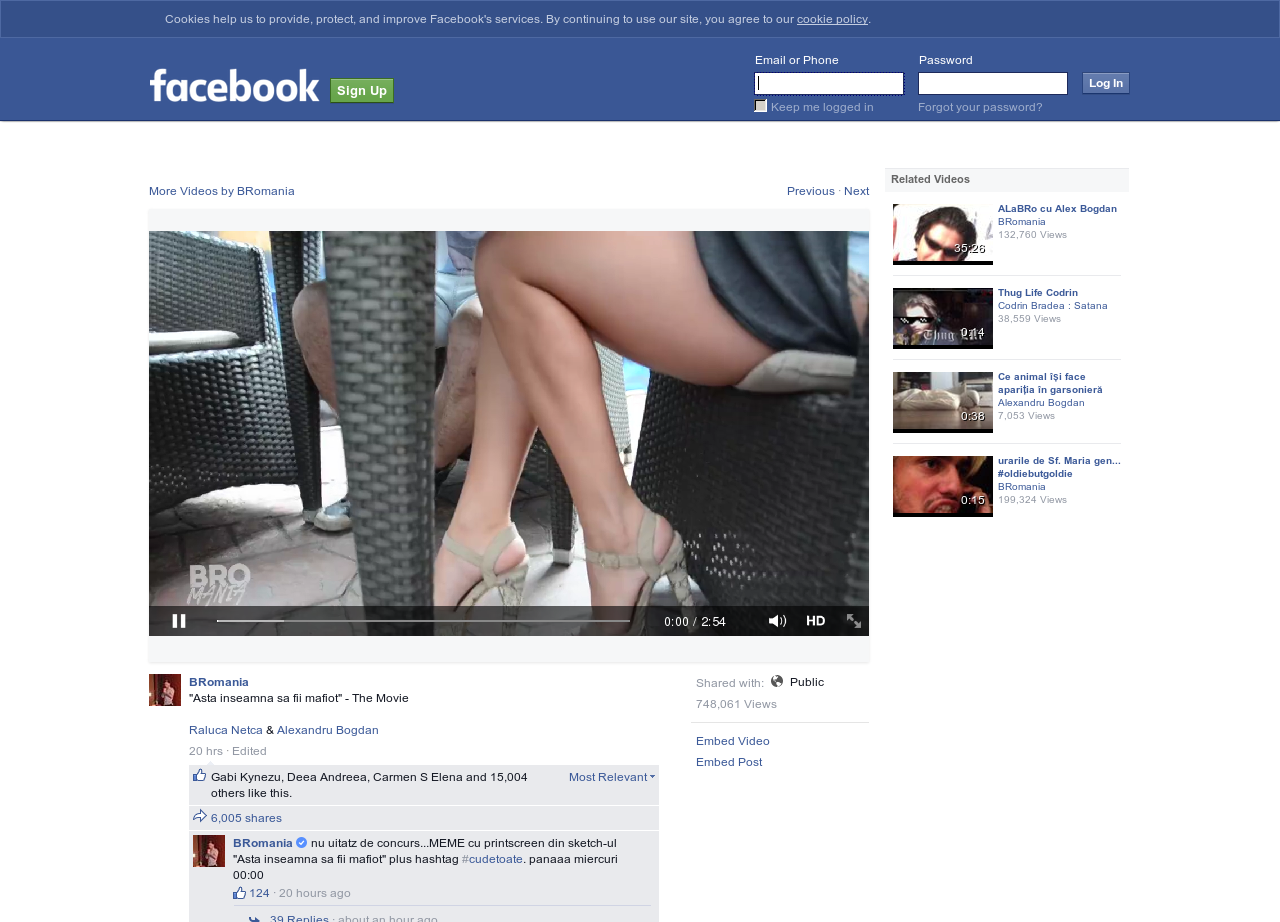
Task: Click the Public globe icon
Action: pos(777,681)
